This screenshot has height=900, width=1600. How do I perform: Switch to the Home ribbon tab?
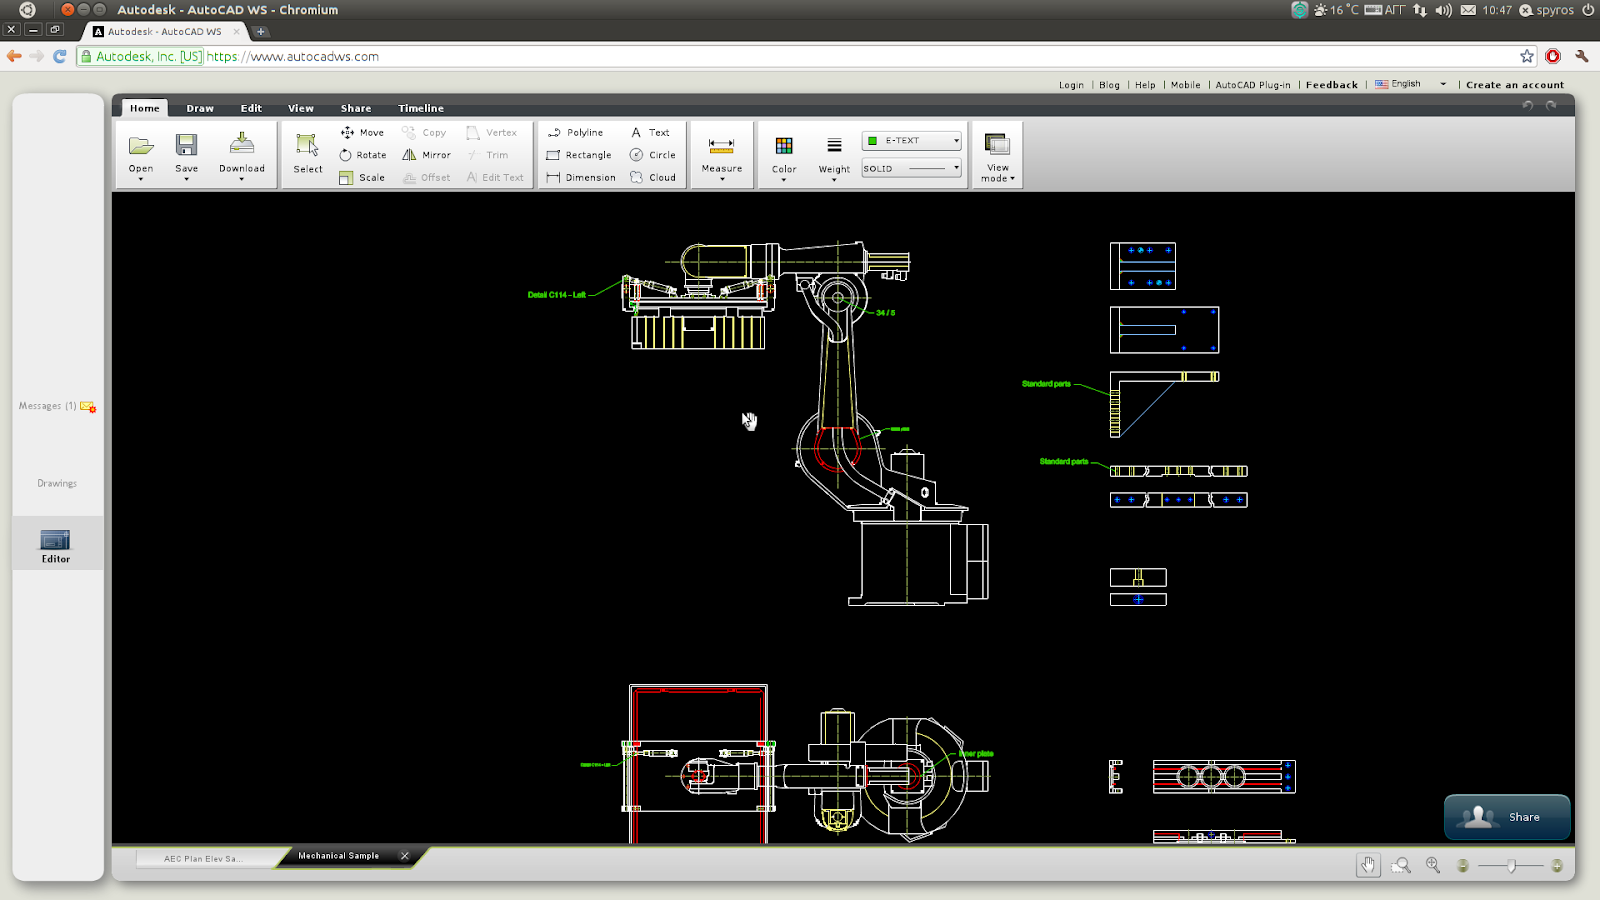[144, 108]
